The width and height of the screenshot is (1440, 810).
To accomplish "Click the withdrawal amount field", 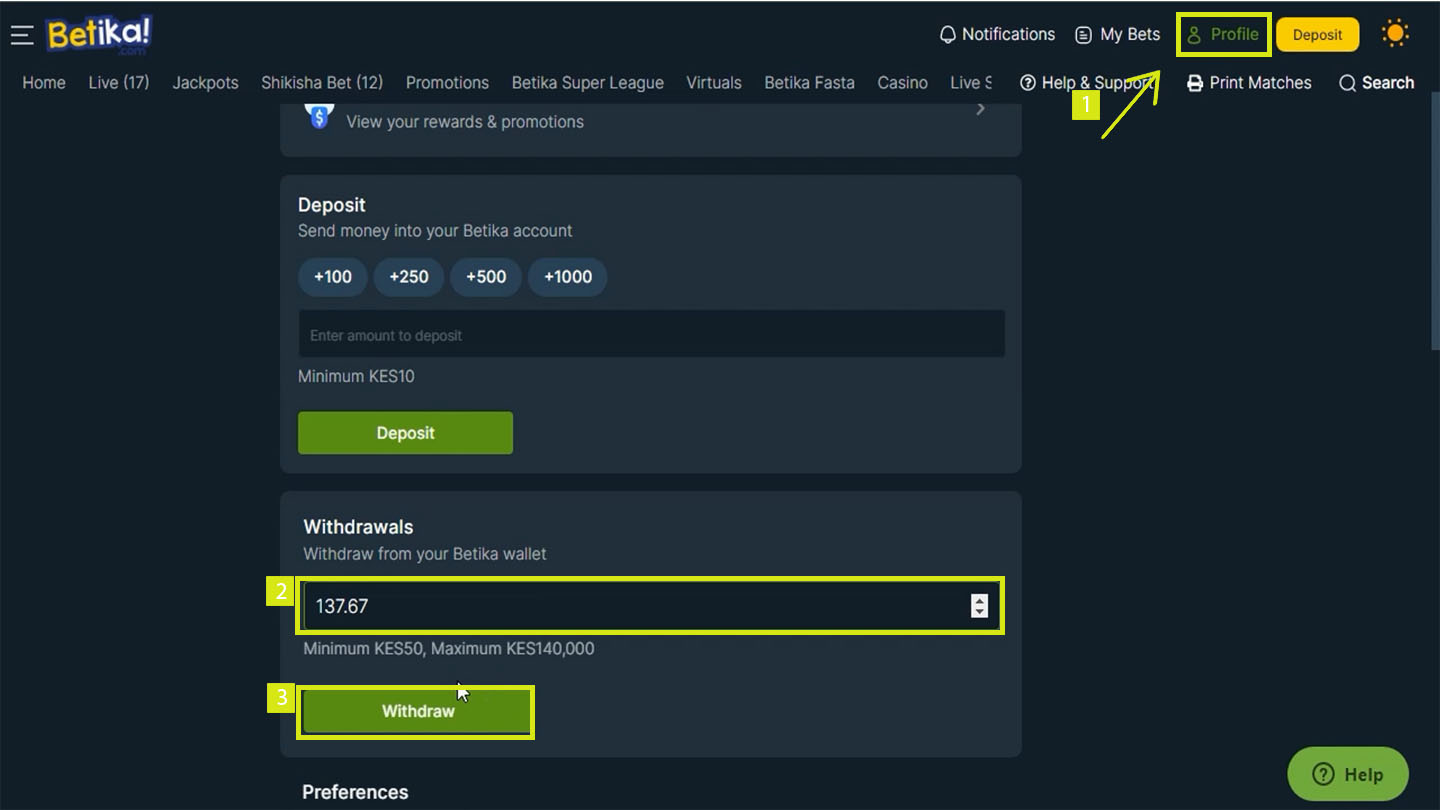I will pos(650,606).
